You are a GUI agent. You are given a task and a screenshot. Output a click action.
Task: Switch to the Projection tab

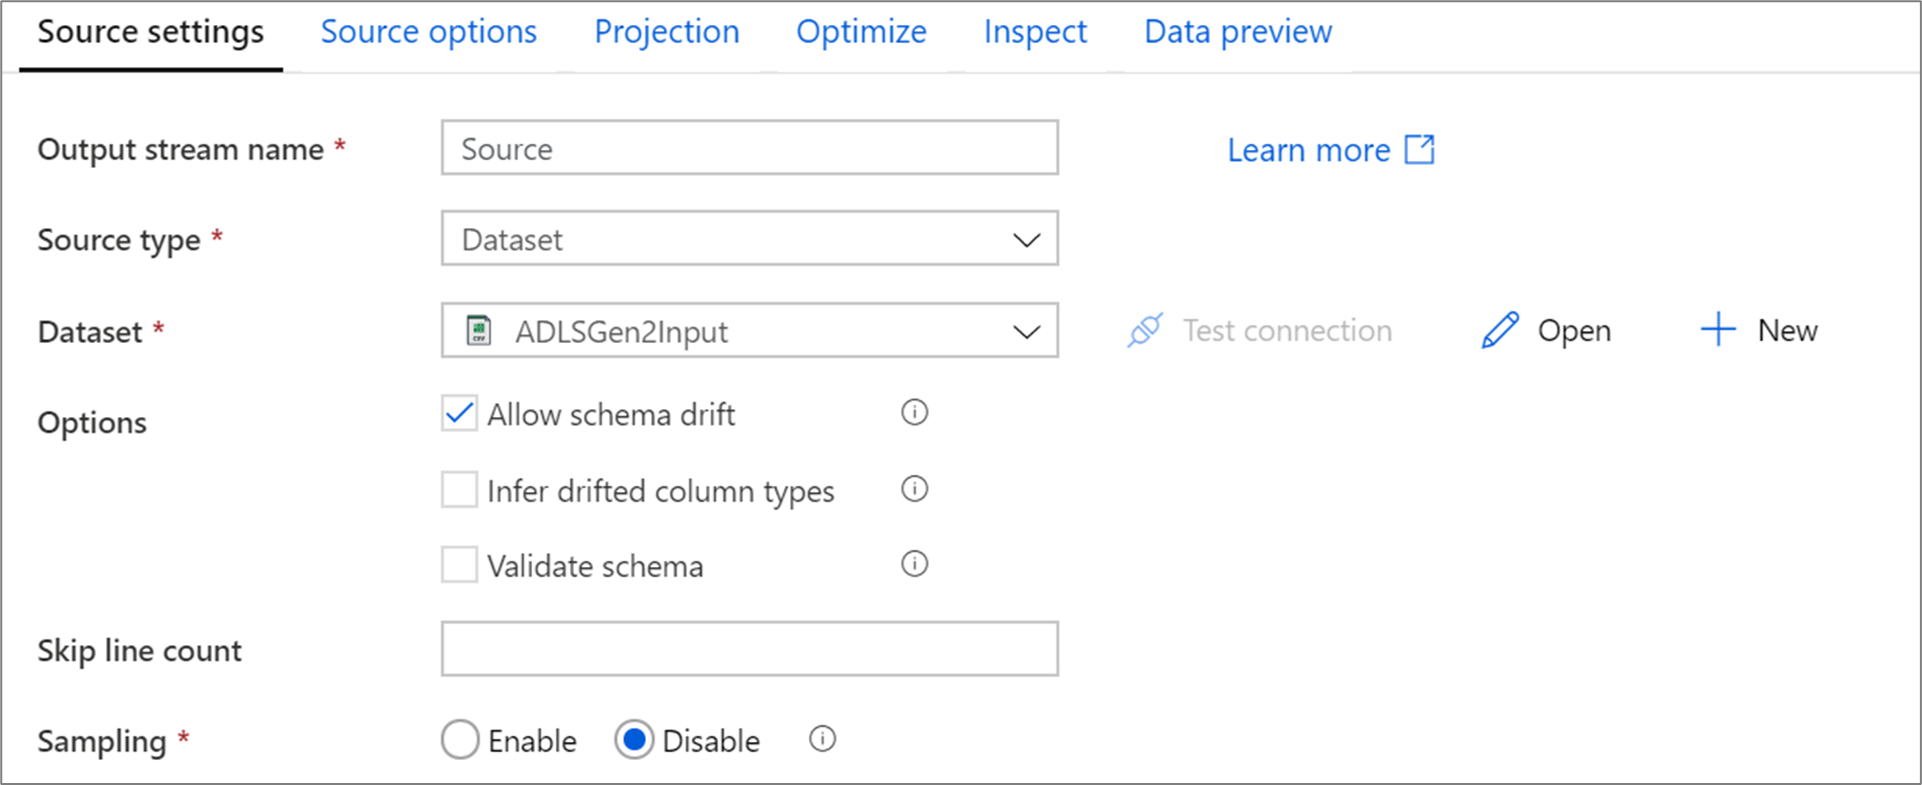(x=666, y=31)
